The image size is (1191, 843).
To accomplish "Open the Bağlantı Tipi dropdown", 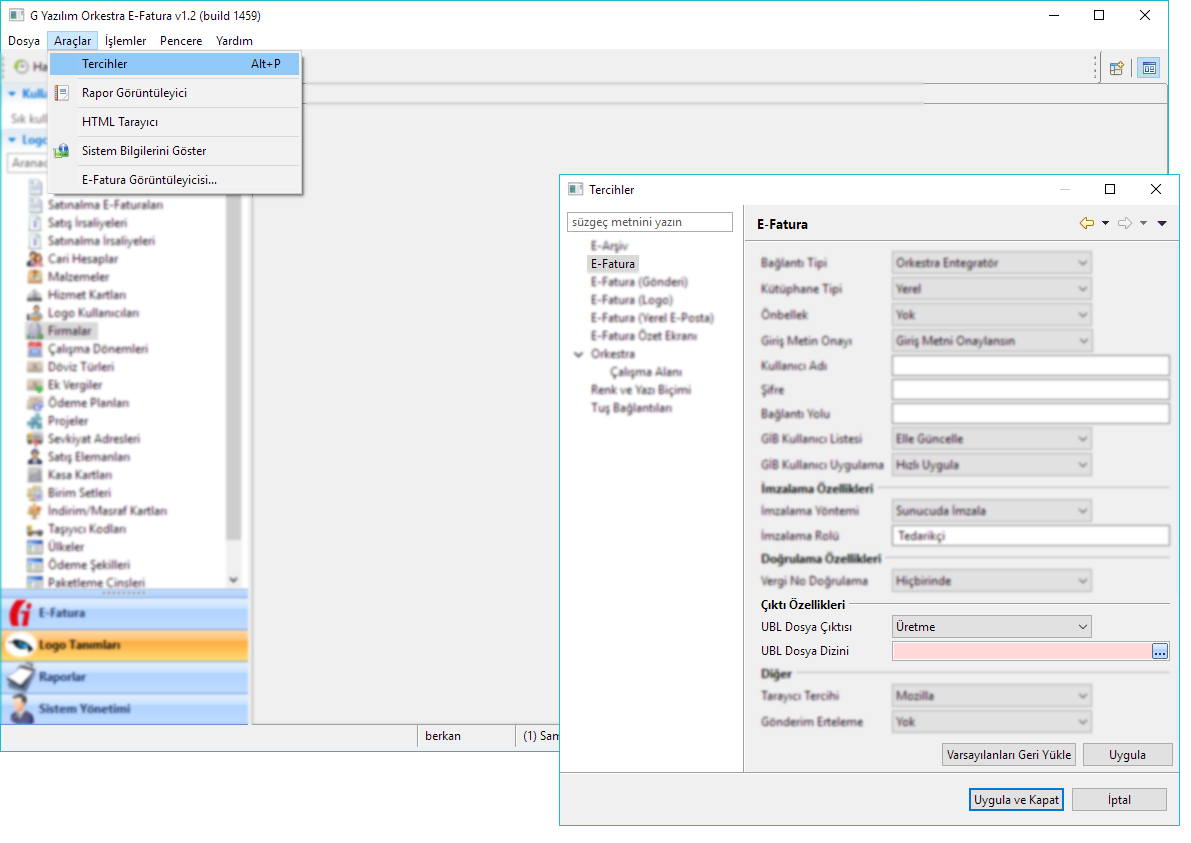I will pos(992,264).
